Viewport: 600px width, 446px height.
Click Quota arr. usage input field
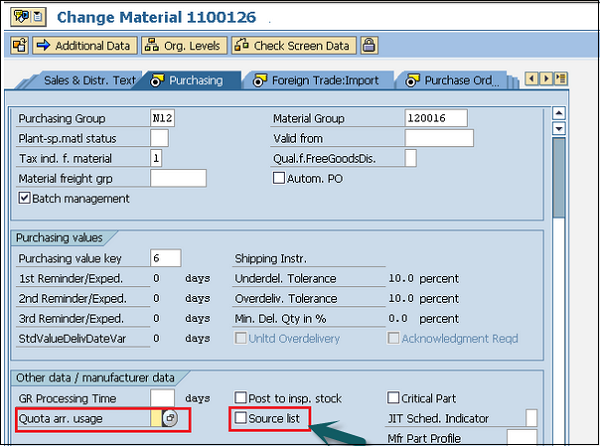156,418
